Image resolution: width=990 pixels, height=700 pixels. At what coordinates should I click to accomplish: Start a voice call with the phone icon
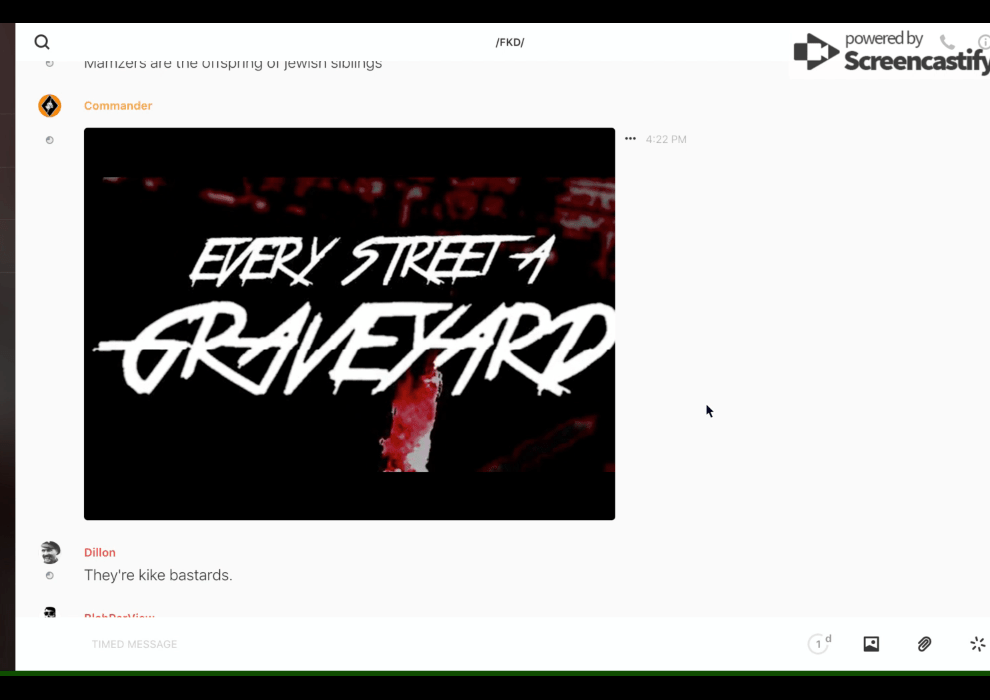pos(947,42)
